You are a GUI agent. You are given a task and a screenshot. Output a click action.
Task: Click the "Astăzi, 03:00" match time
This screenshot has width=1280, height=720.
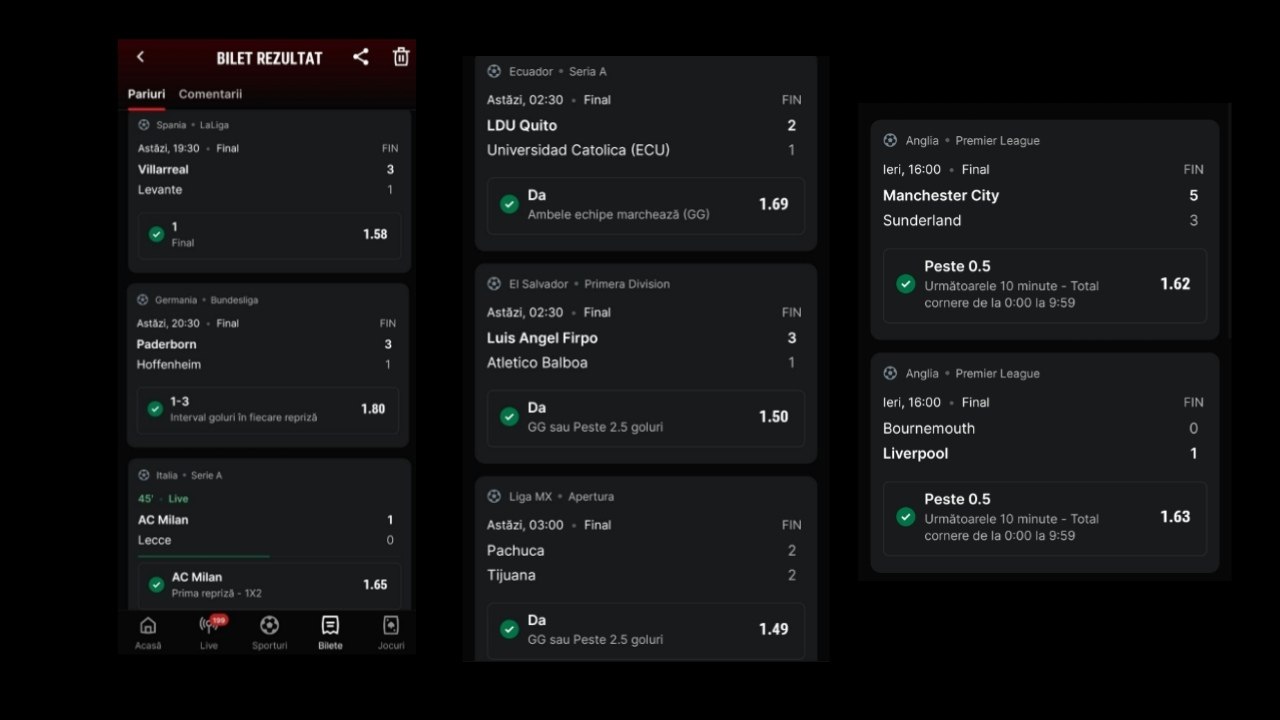pos(525,525)
